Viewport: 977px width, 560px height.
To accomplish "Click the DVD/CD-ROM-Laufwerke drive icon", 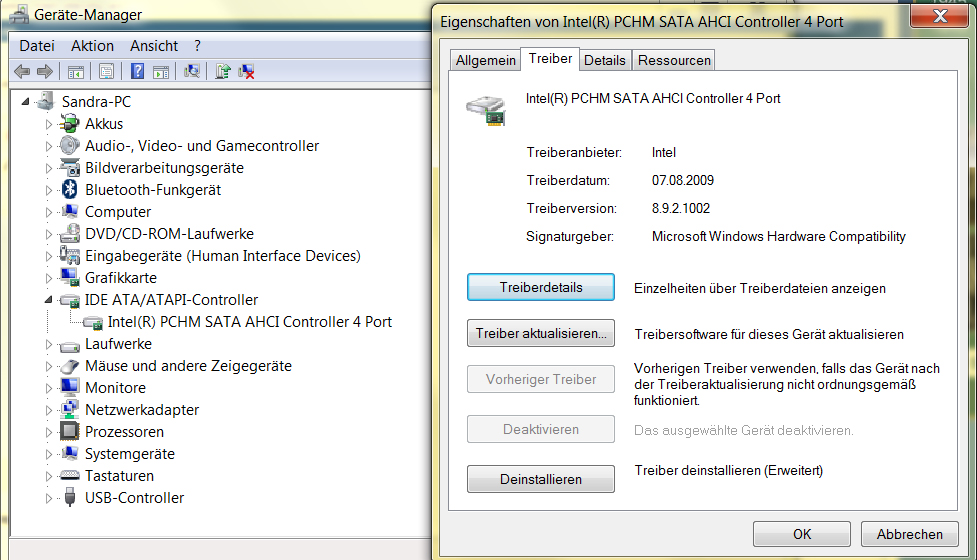I will 69,234.
